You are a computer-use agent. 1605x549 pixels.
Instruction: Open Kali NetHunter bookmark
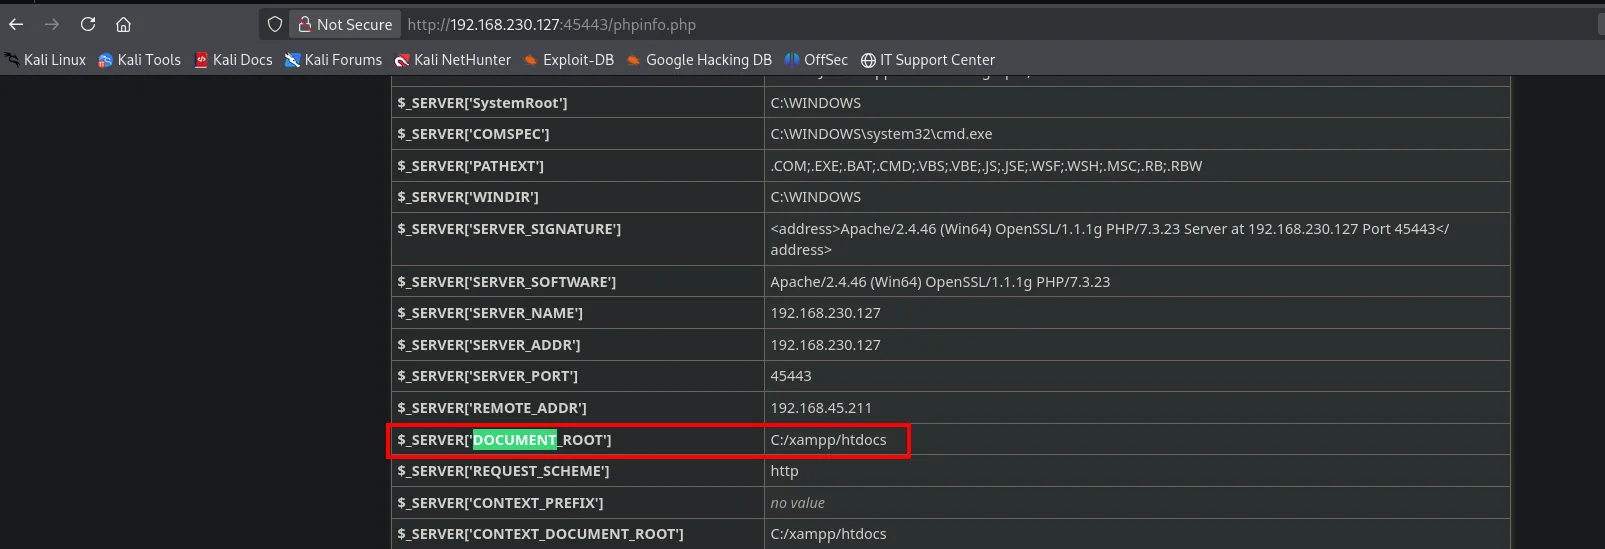tap(453, 60)
